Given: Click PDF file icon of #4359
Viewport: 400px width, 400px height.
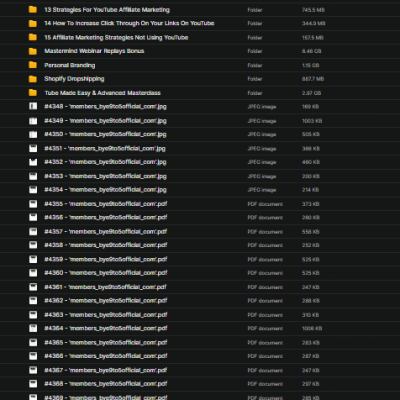Looking at the screenshot, I should tap(33, 259).
